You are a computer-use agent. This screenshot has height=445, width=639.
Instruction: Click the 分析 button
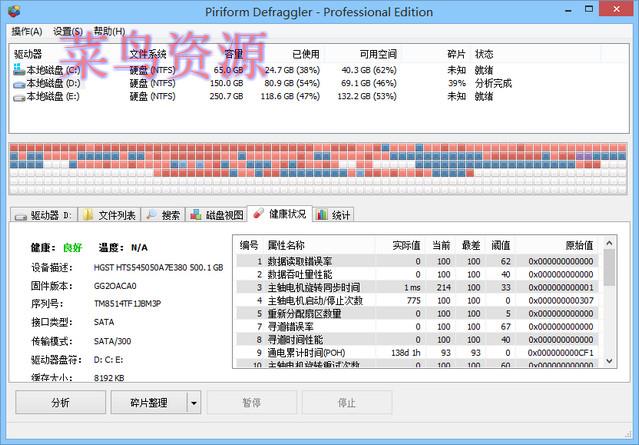click(x=60, y=403)
